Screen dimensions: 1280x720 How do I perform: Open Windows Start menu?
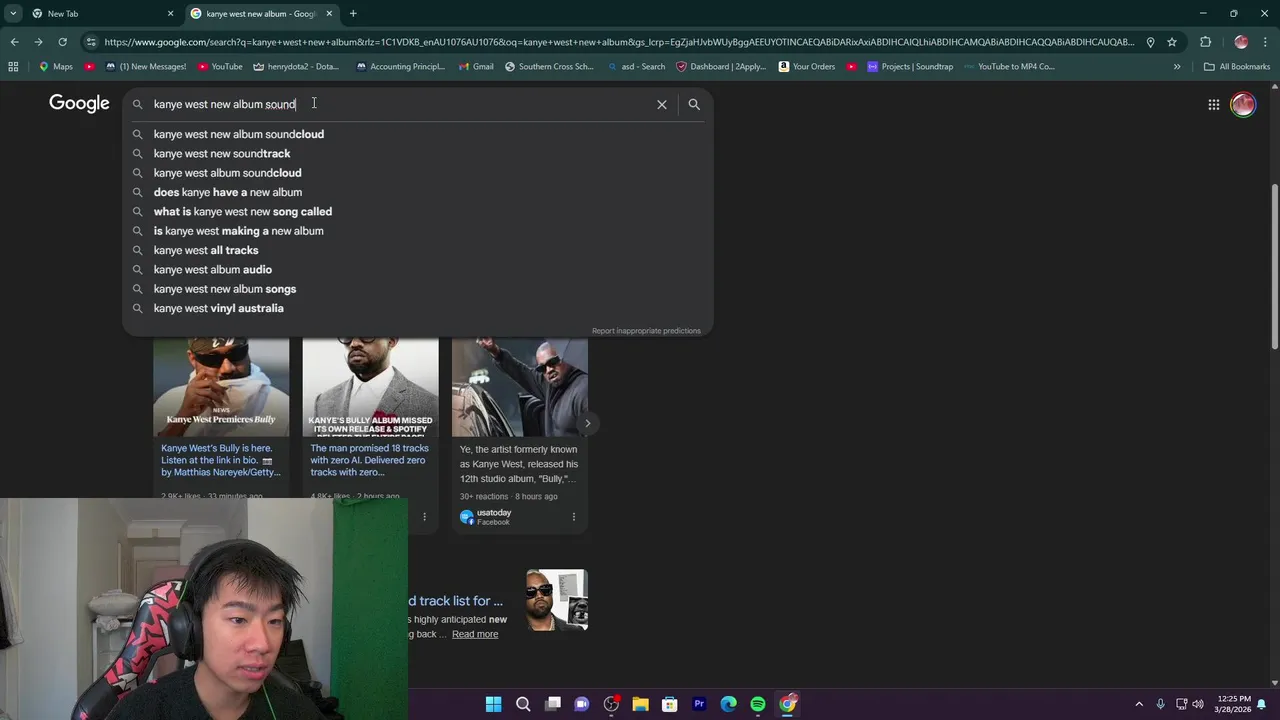coord(493,704)
